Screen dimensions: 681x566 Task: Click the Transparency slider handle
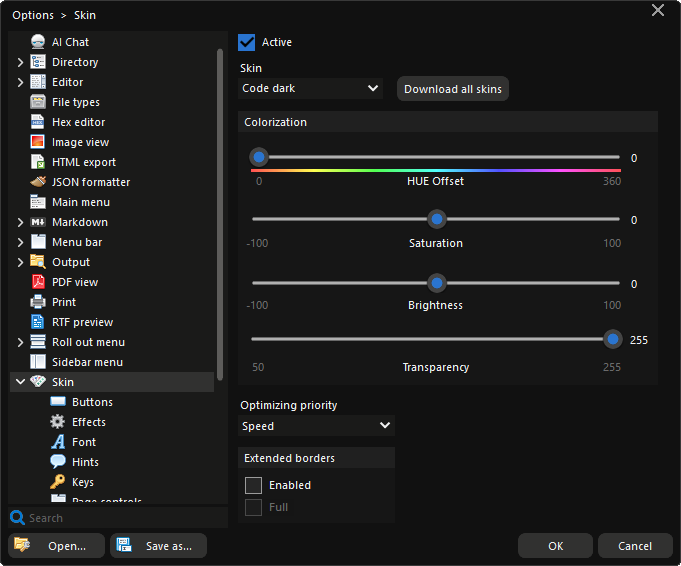click(x=613, y=339)
